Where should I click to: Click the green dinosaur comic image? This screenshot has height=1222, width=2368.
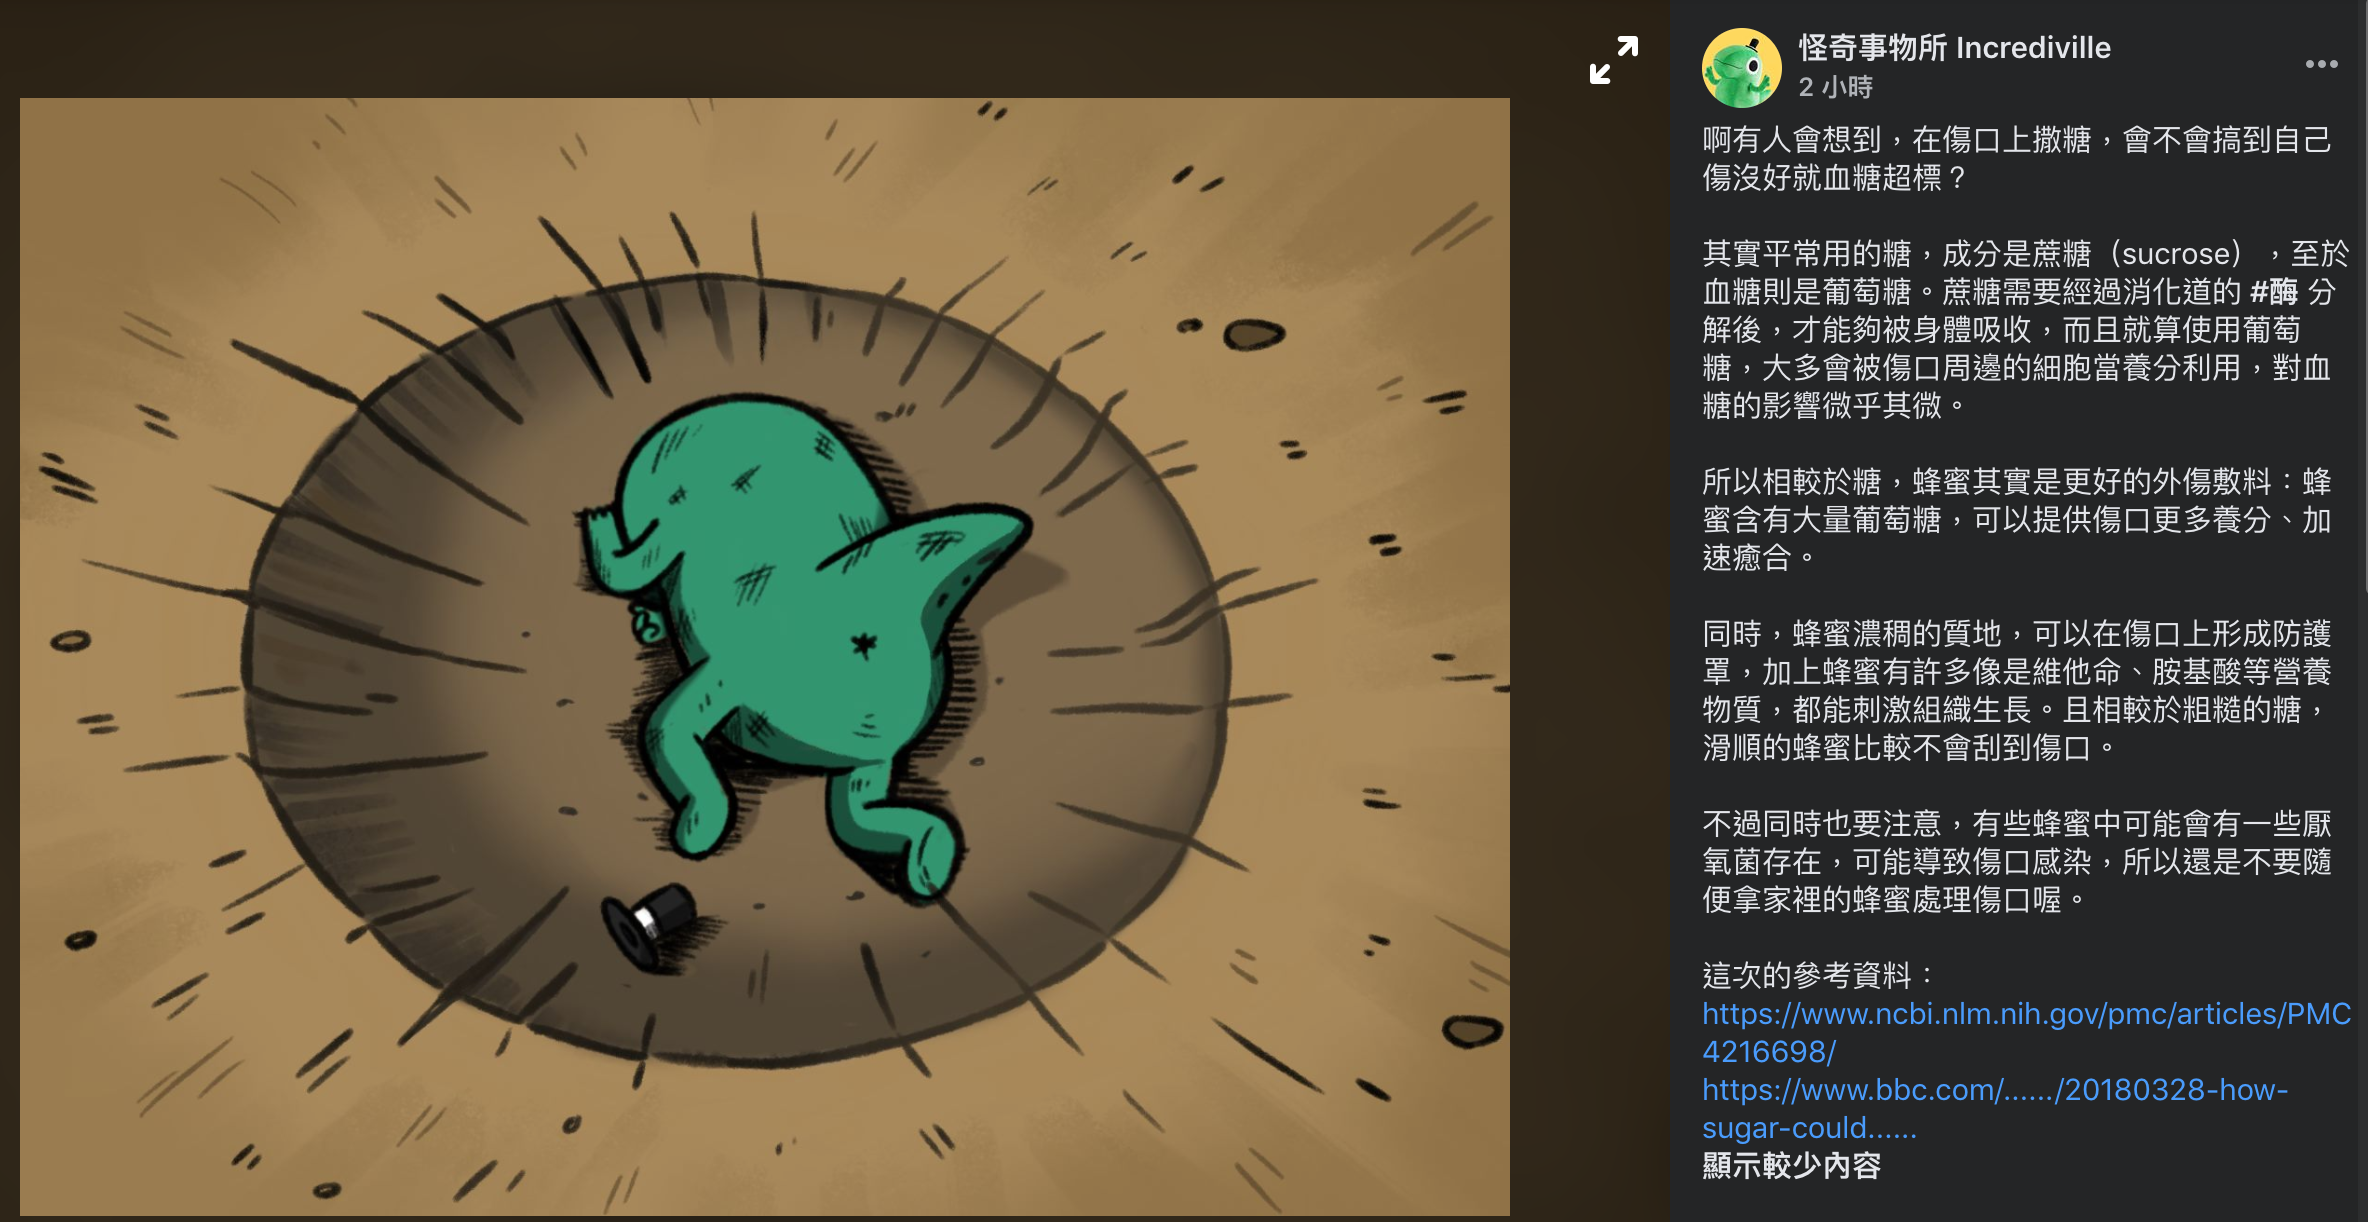click(764, 656)
